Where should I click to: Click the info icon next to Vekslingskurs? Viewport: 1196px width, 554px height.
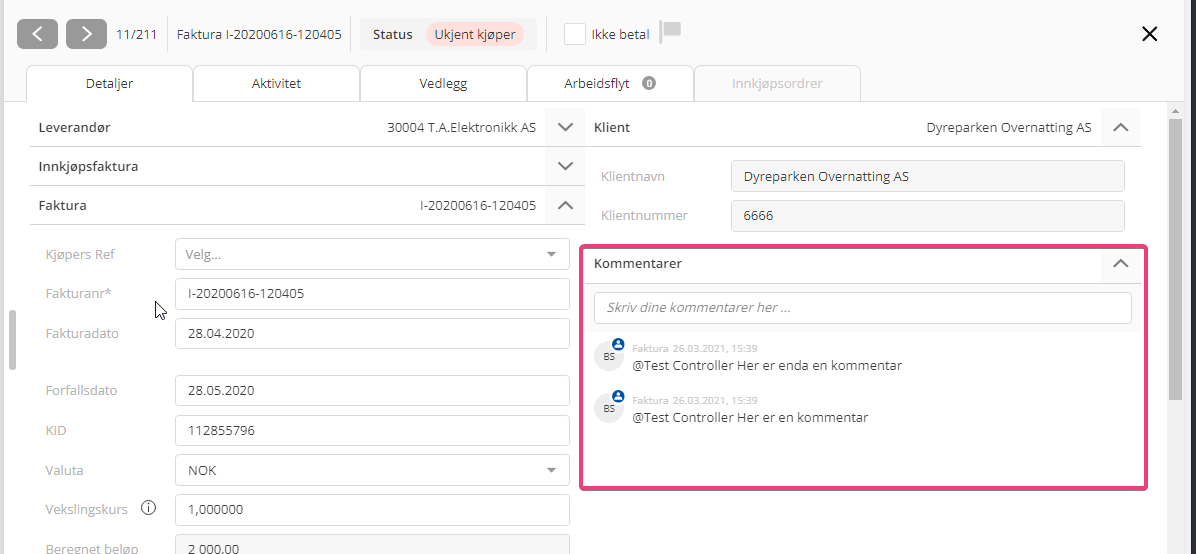click(x=149, y=508)
